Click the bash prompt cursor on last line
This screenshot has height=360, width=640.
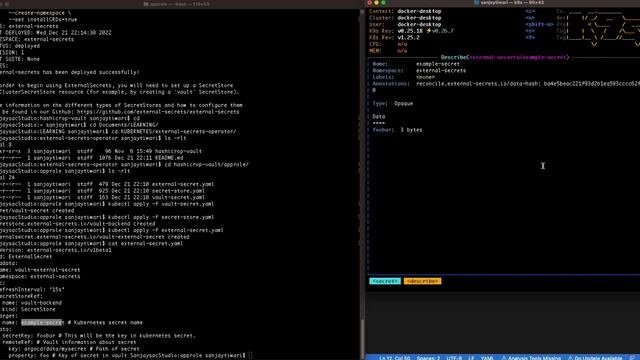coord(250,356)
